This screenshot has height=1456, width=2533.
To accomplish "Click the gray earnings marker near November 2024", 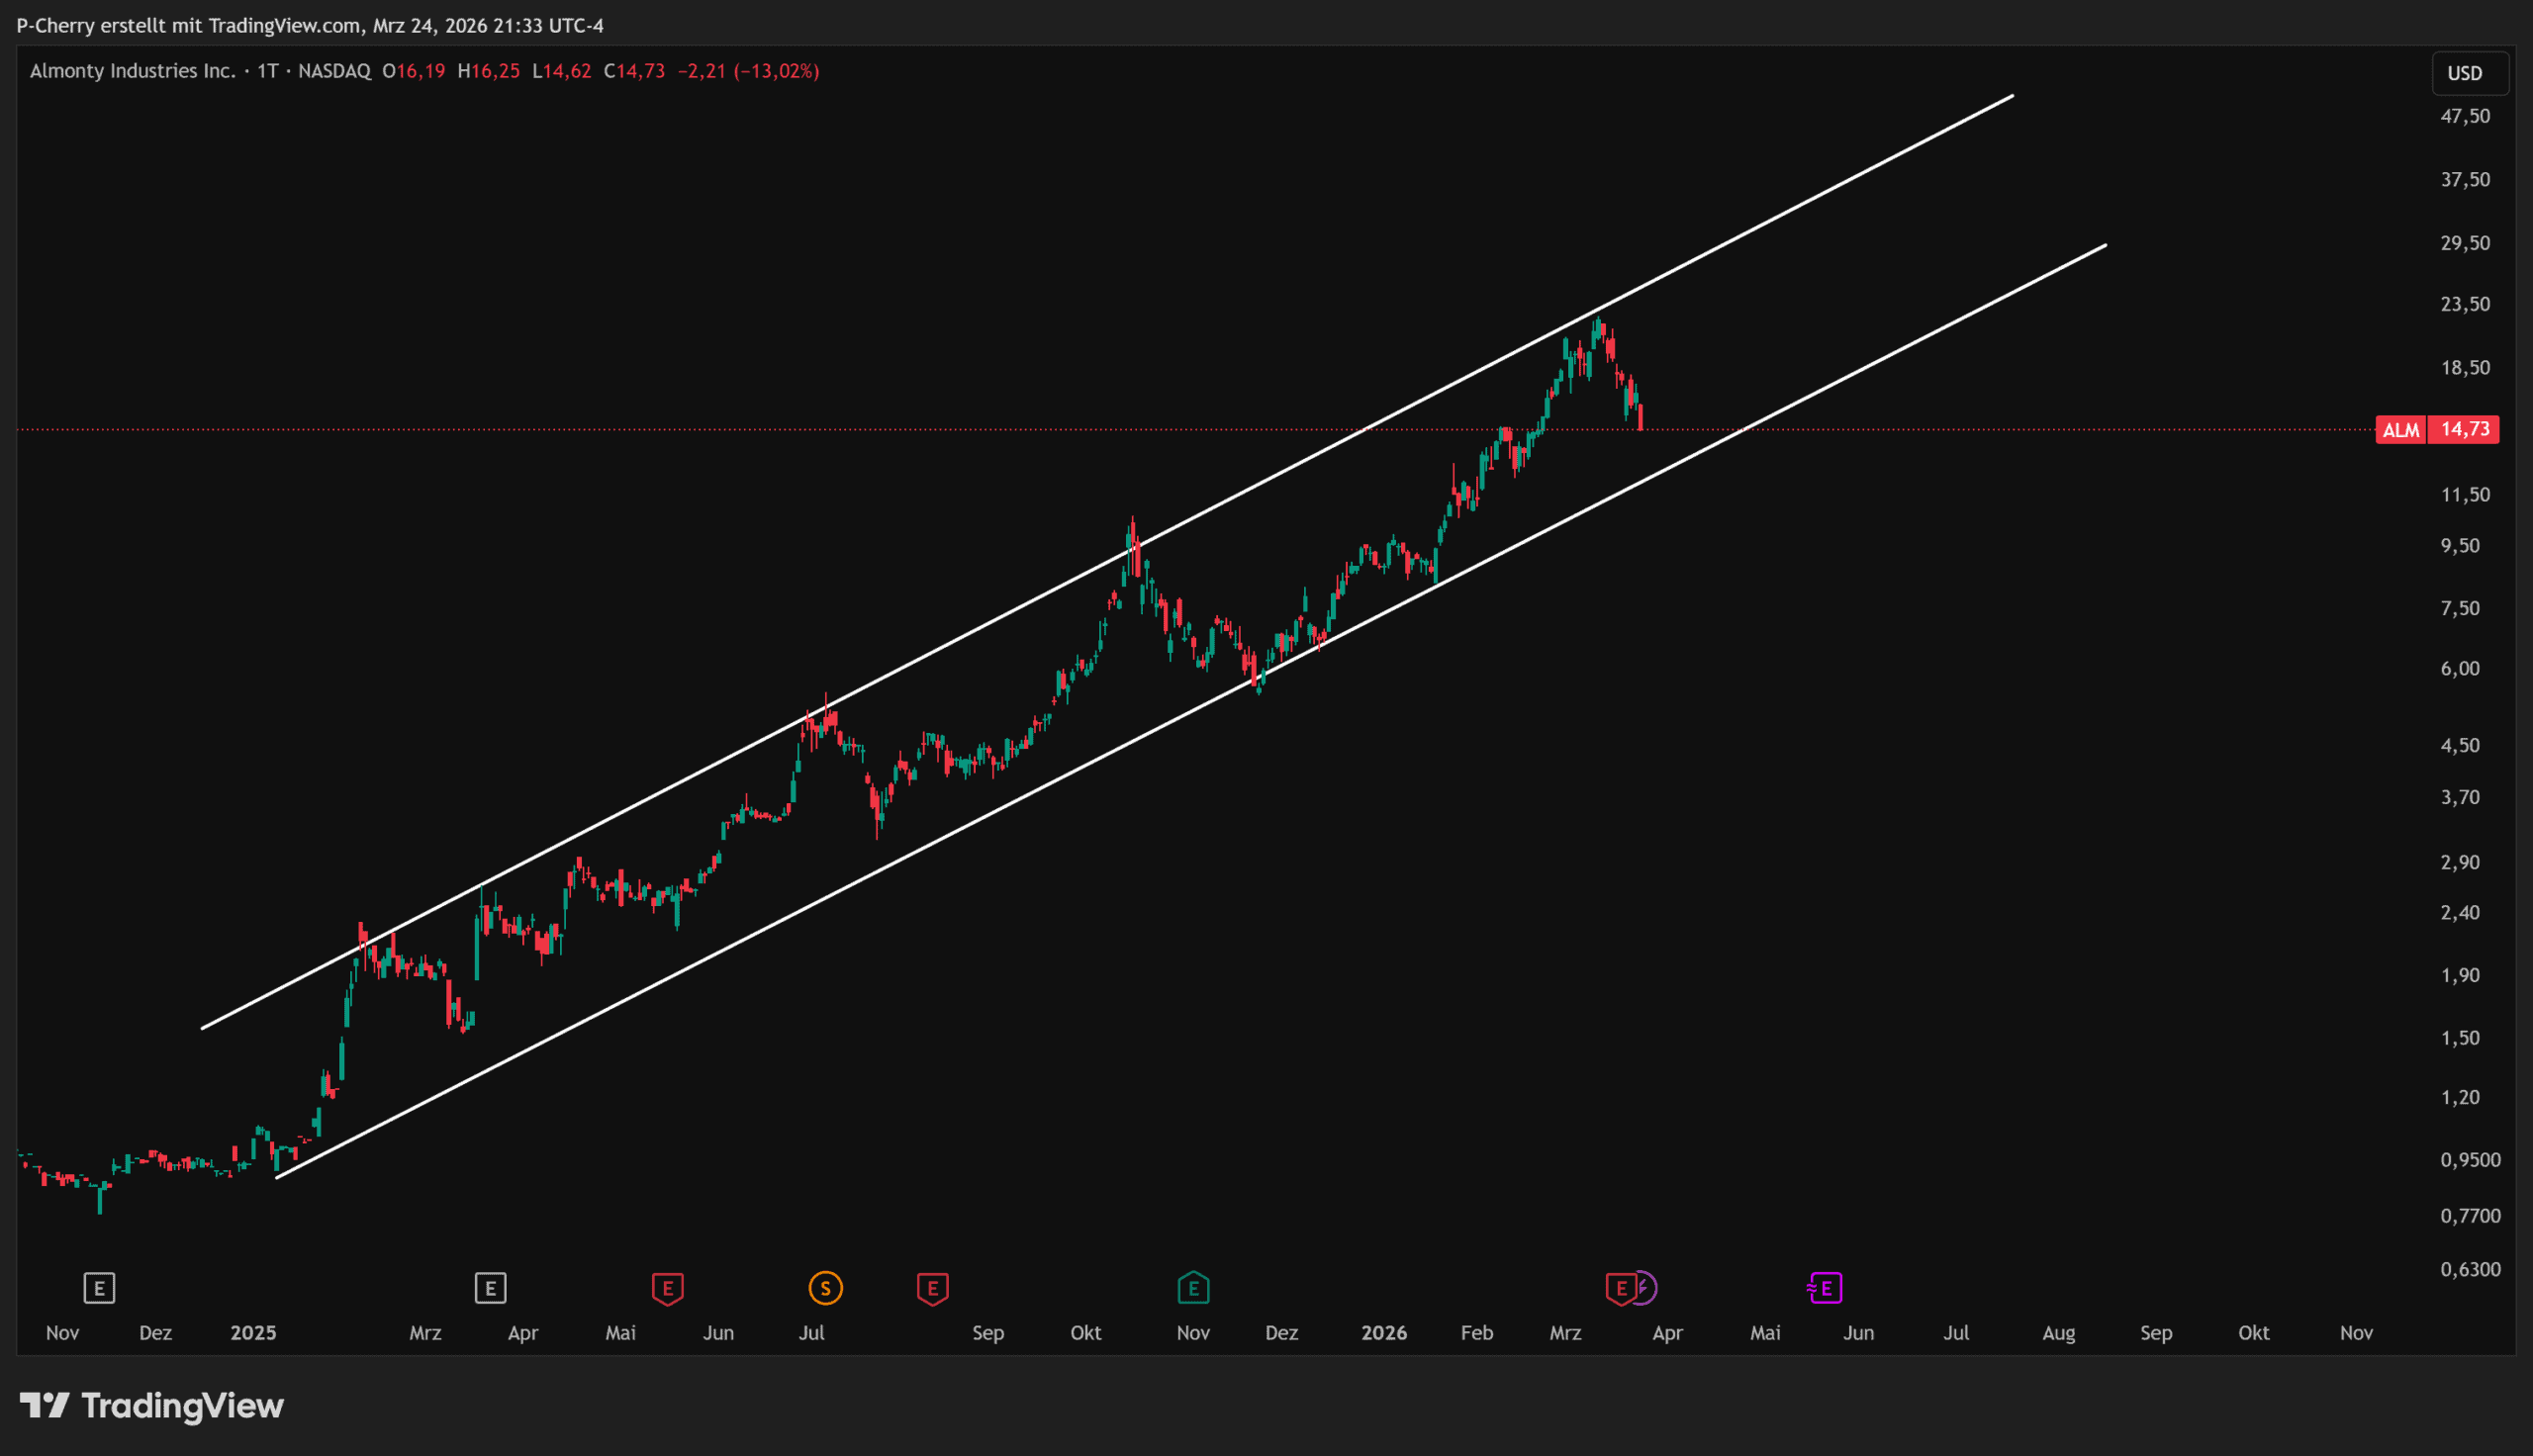I will (x=99, y=1288).
